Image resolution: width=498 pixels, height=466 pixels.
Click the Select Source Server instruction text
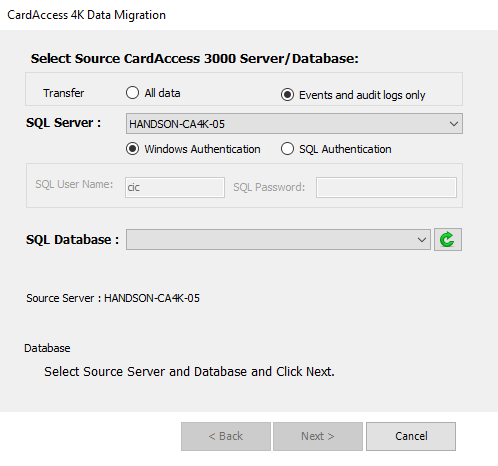click(x=189, y=372)
